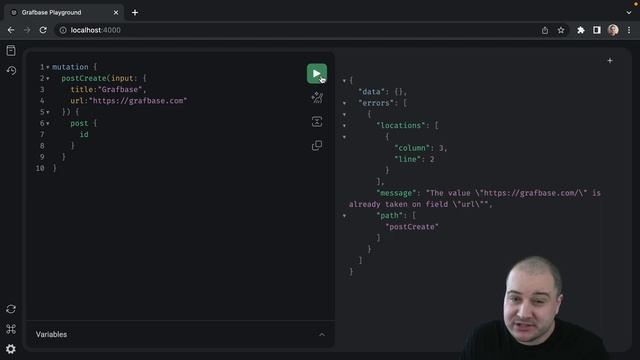This screenshot has width=640, height=360.
Task: Click the refetch schema icon
Action: click(11, 309)
